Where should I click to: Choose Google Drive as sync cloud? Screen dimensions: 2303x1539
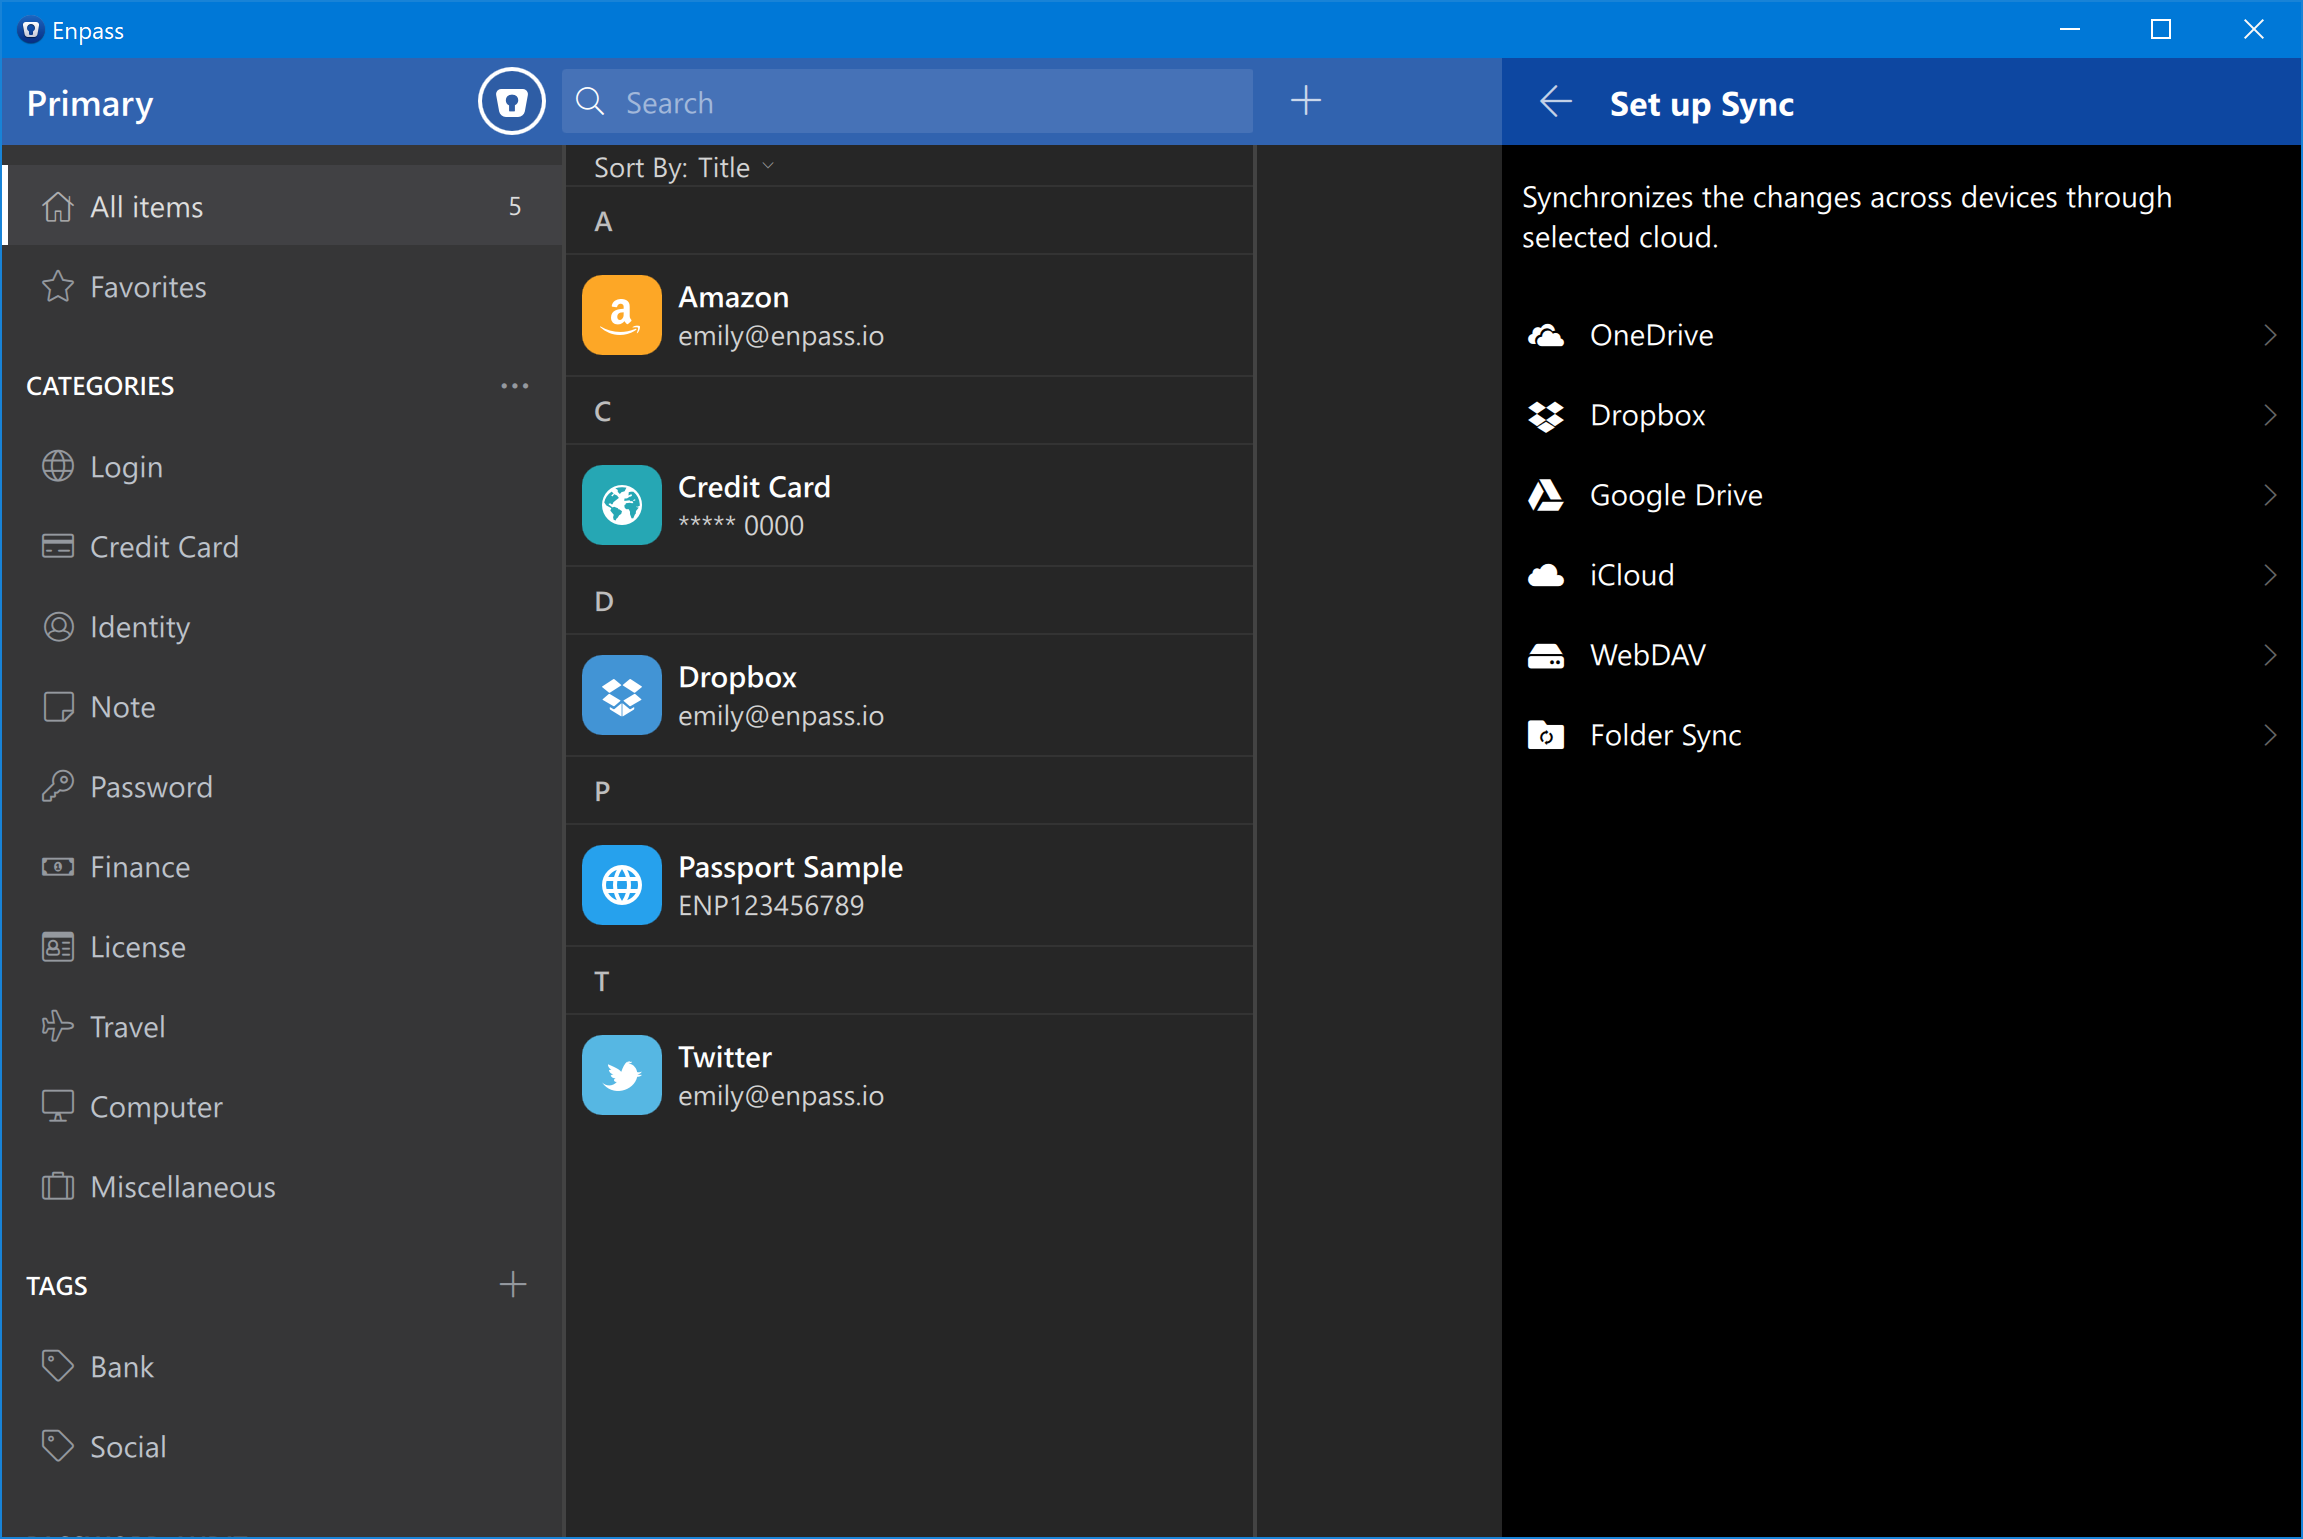tap(1901, 495)
